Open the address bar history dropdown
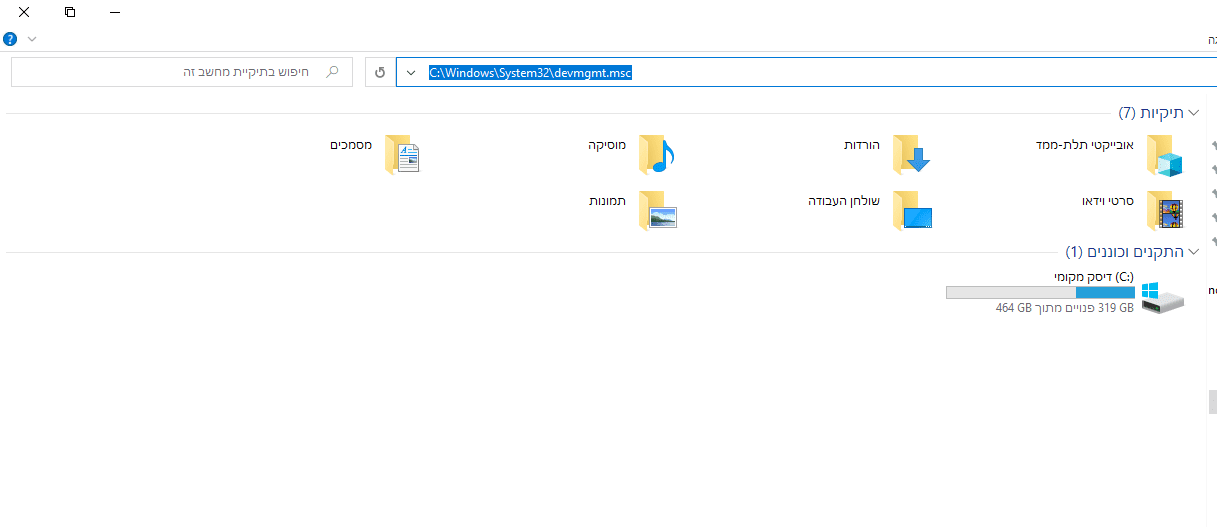This screenshot has height=527, width=1217. point(410,73)
